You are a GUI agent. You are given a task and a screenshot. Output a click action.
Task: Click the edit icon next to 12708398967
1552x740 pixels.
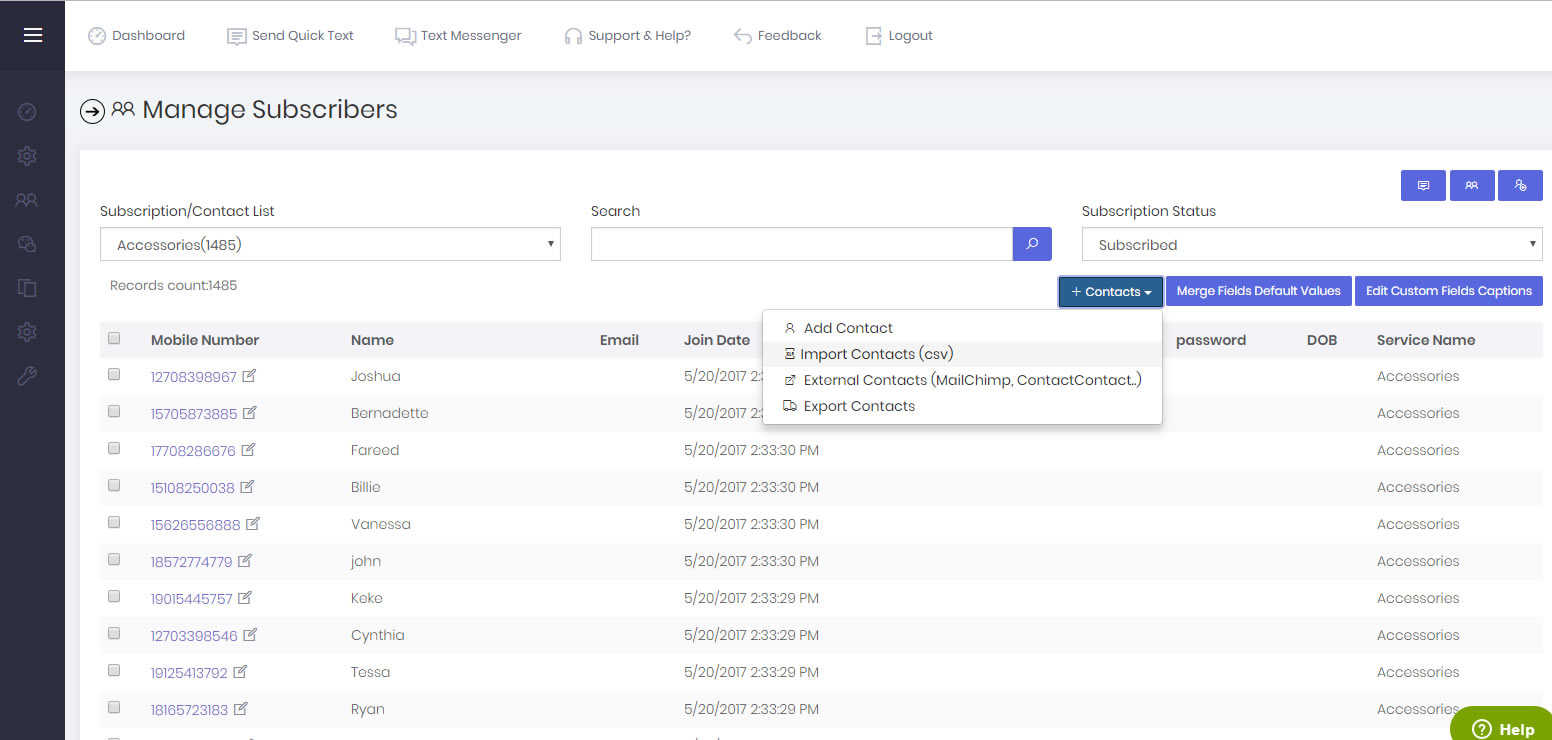(x=249, y=376)
